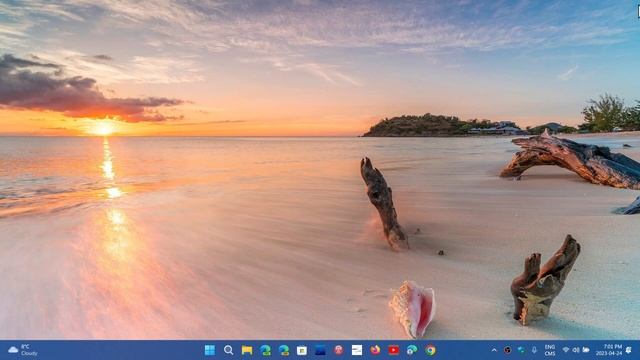The width and height of the screenshot is (640, 360).
Task: Launch Google Chrome from the taskbar
Action: pos(431,350)
